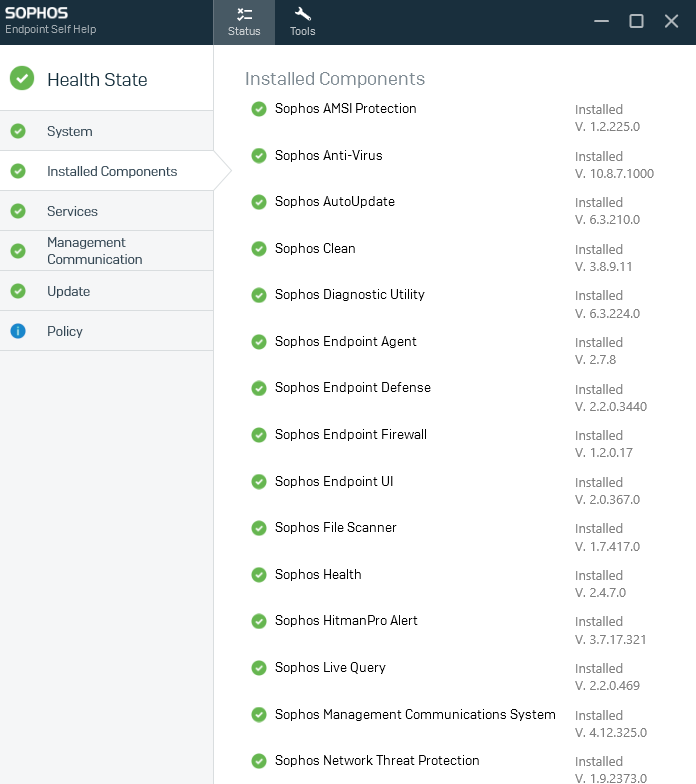Click version V. 2.7.8 text
Screen dimensions: 696x784
(x=595, y=360)
